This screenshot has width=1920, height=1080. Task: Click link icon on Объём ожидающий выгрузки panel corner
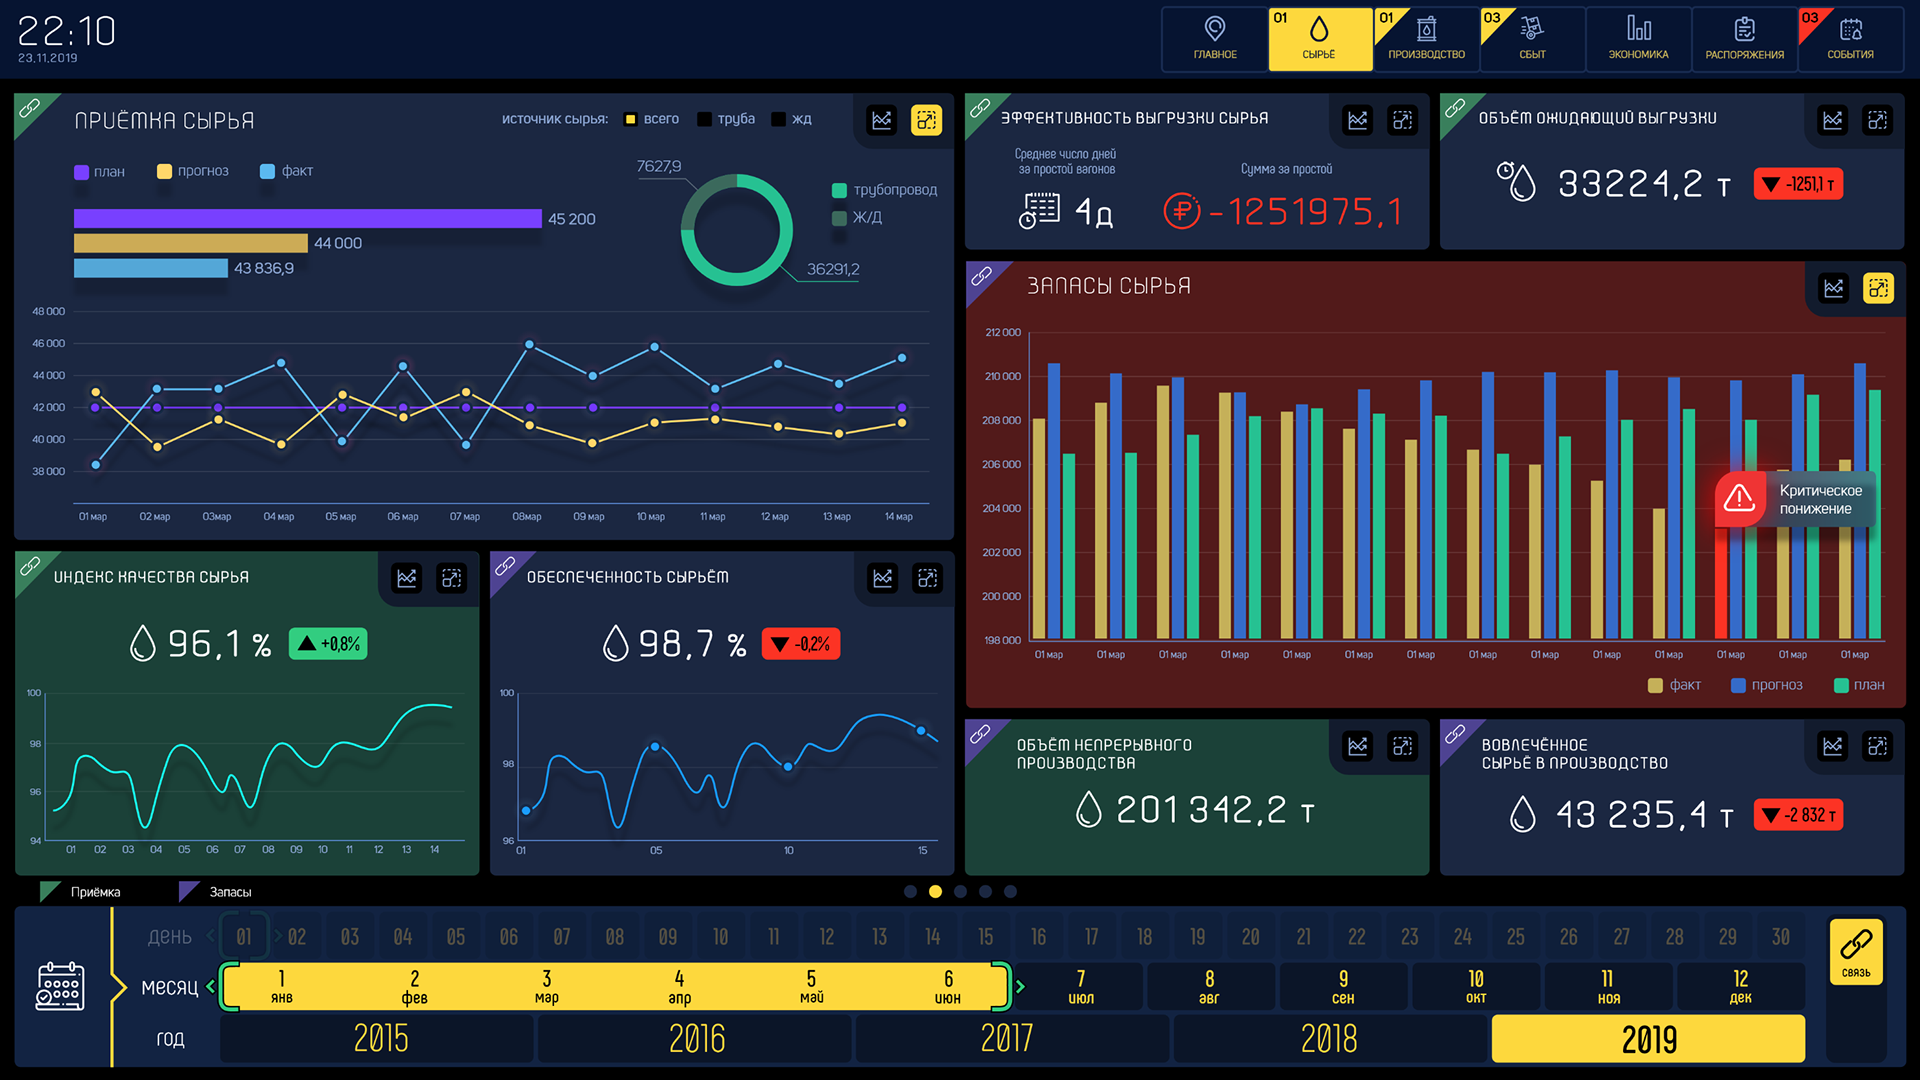(1455, 107)
